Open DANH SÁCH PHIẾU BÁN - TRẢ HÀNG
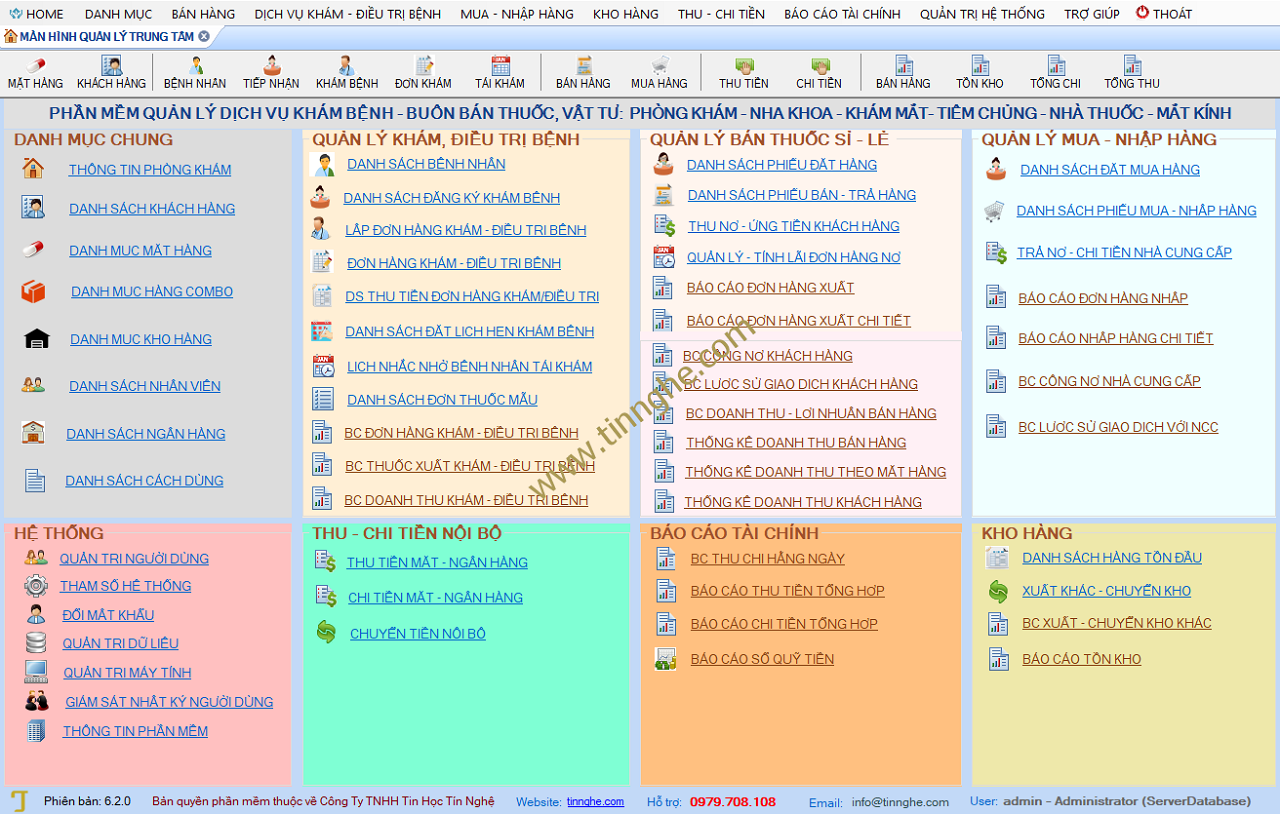 pos(802,195)
